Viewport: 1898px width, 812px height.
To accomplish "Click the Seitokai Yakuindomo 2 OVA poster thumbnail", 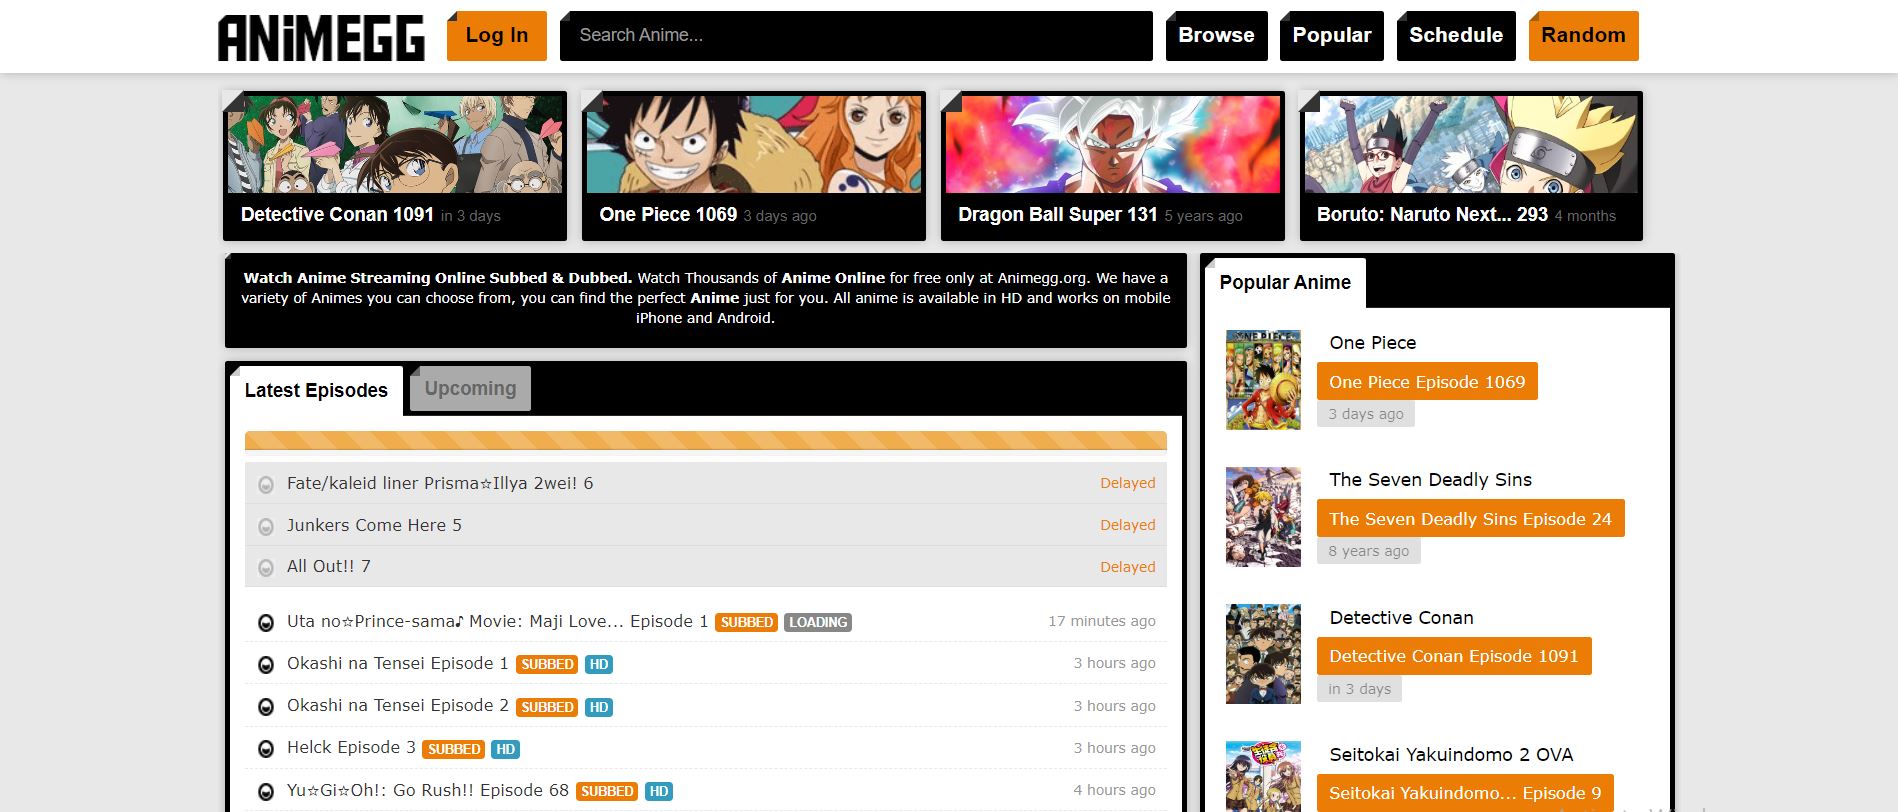I will (1264, 777).
